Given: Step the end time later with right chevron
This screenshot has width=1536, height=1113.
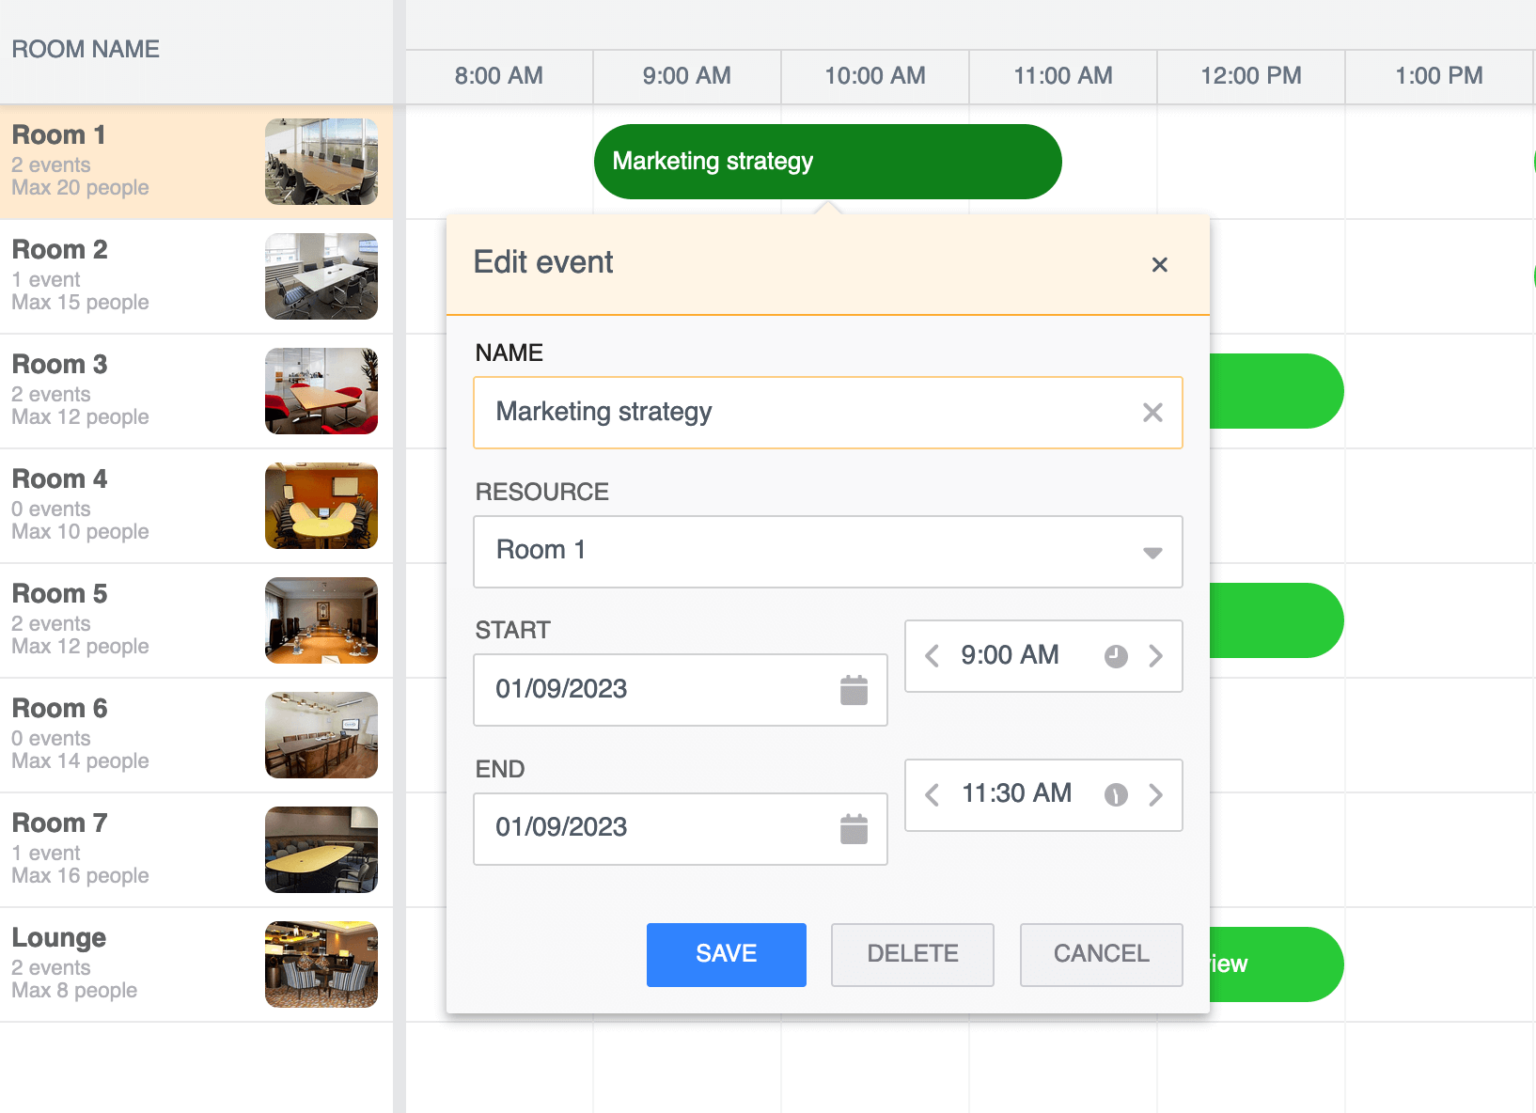Looking at the screenshot, I should [x=1156, y=795].
